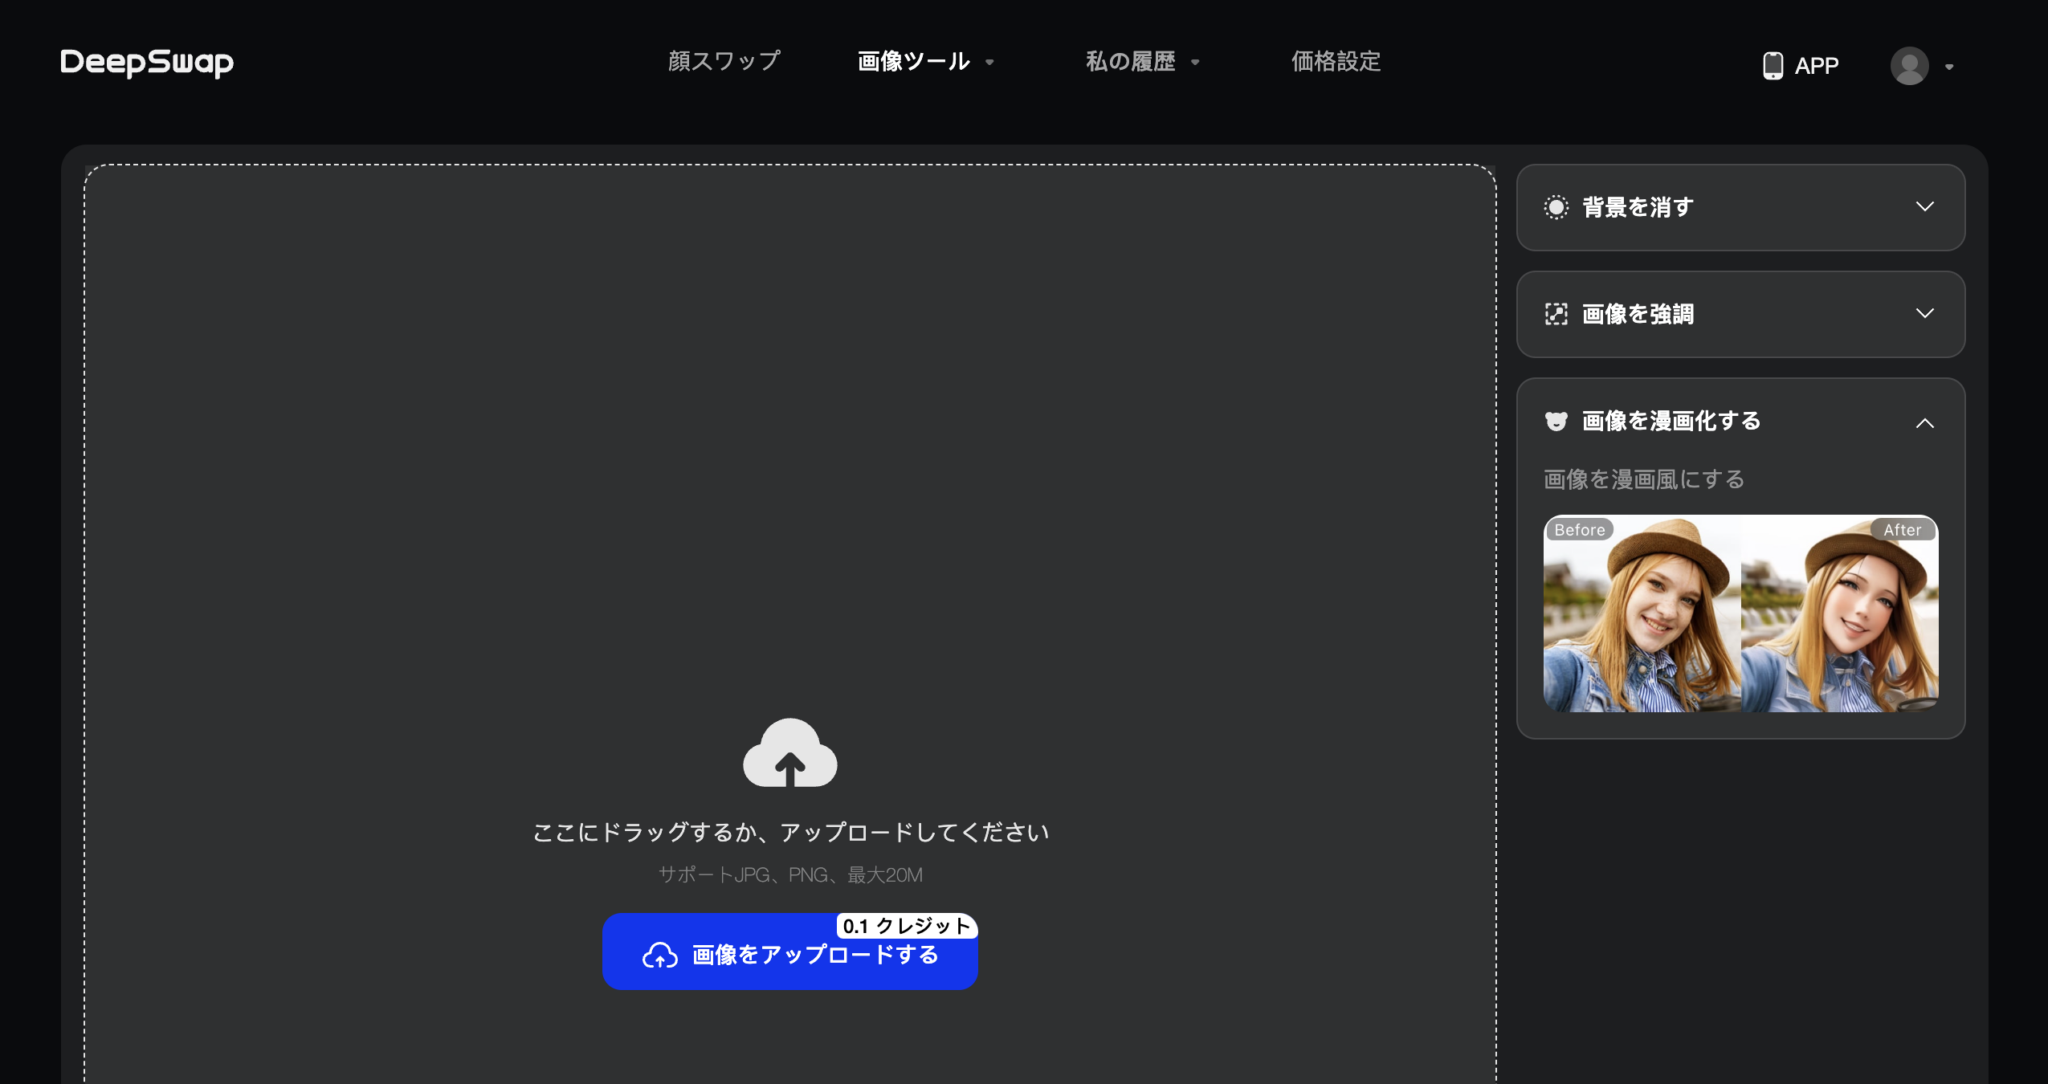Click the user profile avatar icon

click(1910, 65)
